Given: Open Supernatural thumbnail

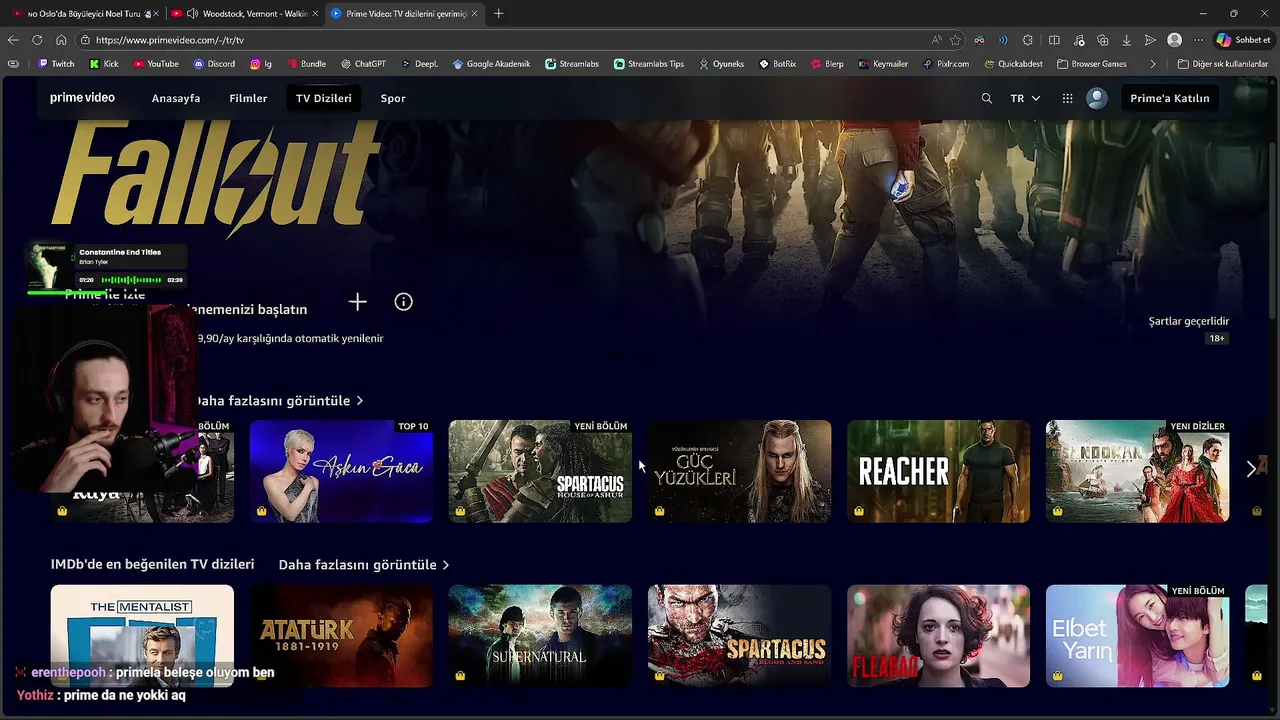Looking at the screenshot, I should pyautogui.click(x=540, y=636).
